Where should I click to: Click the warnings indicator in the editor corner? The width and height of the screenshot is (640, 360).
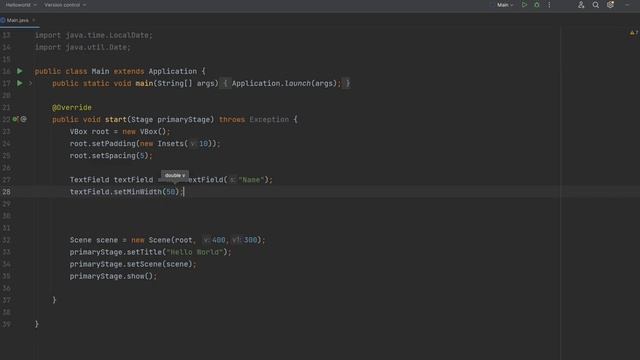click(633, 33)
